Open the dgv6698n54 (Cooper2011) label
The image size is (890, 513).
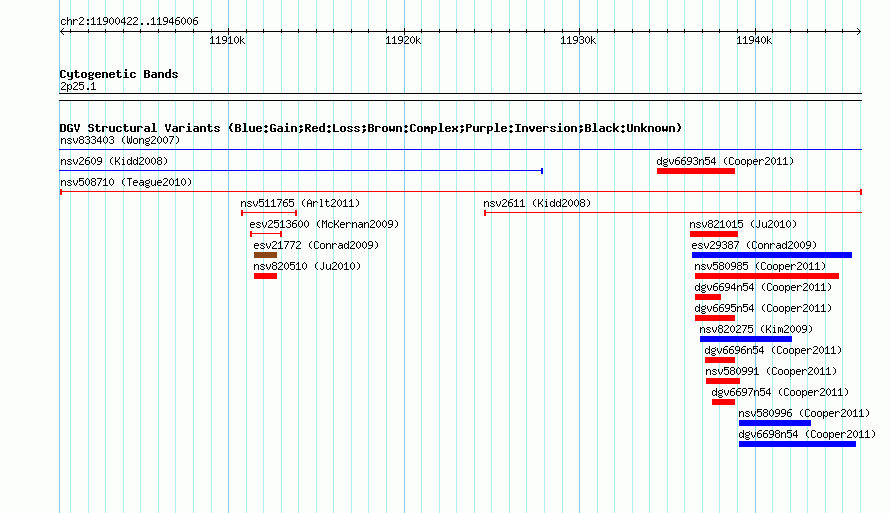[807, 434]
